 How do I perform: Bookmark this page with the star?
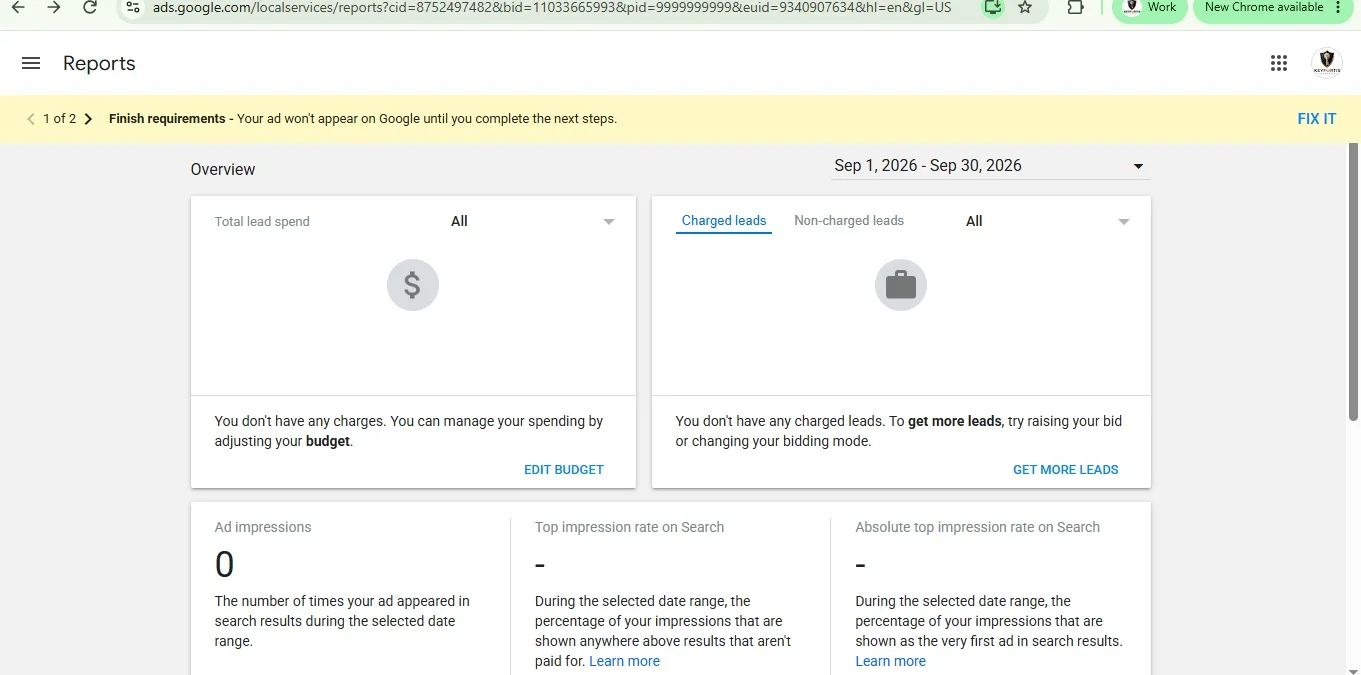(1025, 7)
